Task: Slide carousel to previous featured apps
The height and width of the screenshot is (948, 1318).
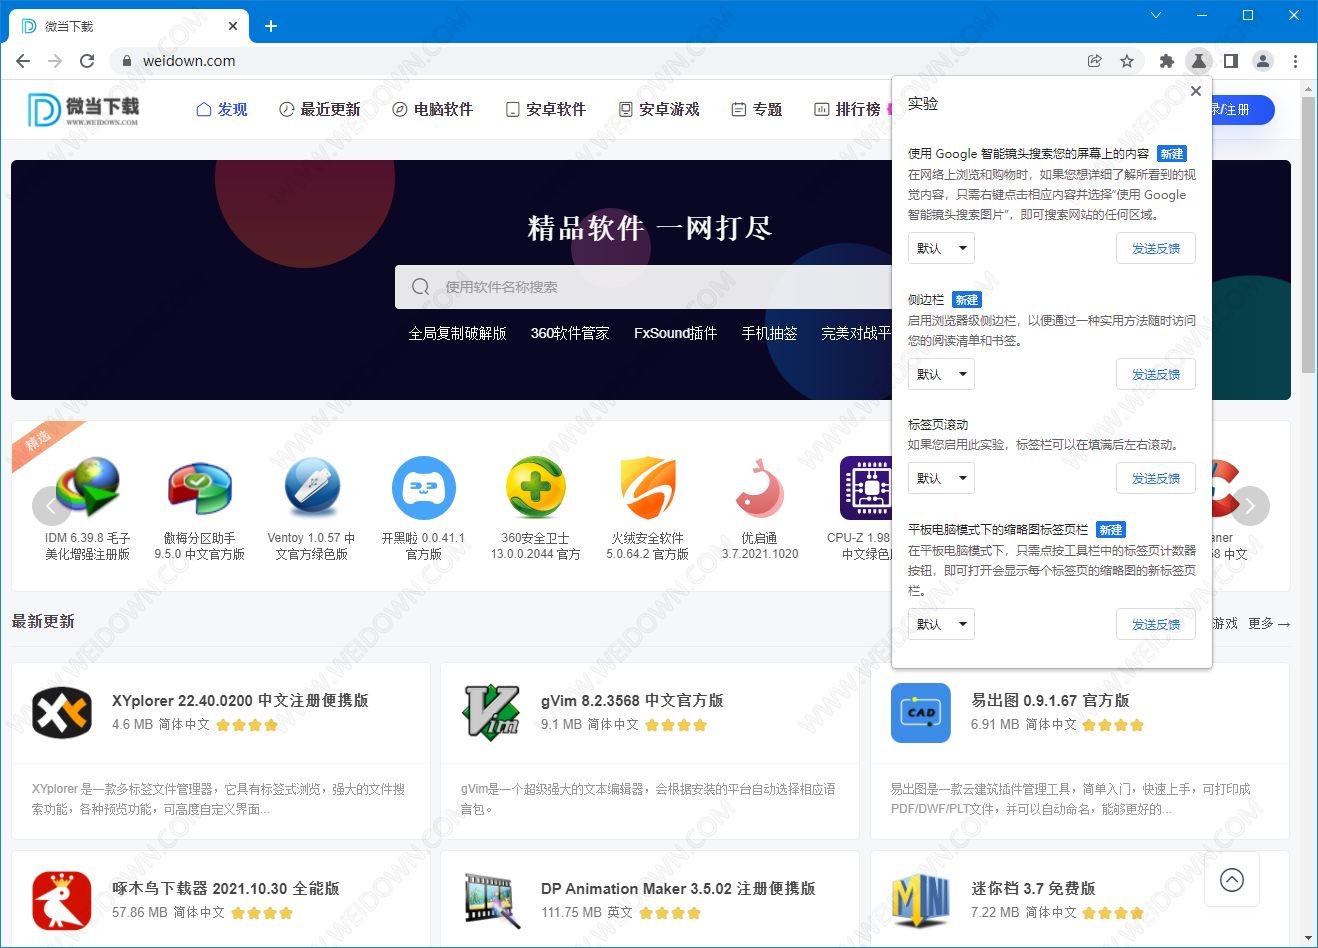Action: click(x=52, y=506)
